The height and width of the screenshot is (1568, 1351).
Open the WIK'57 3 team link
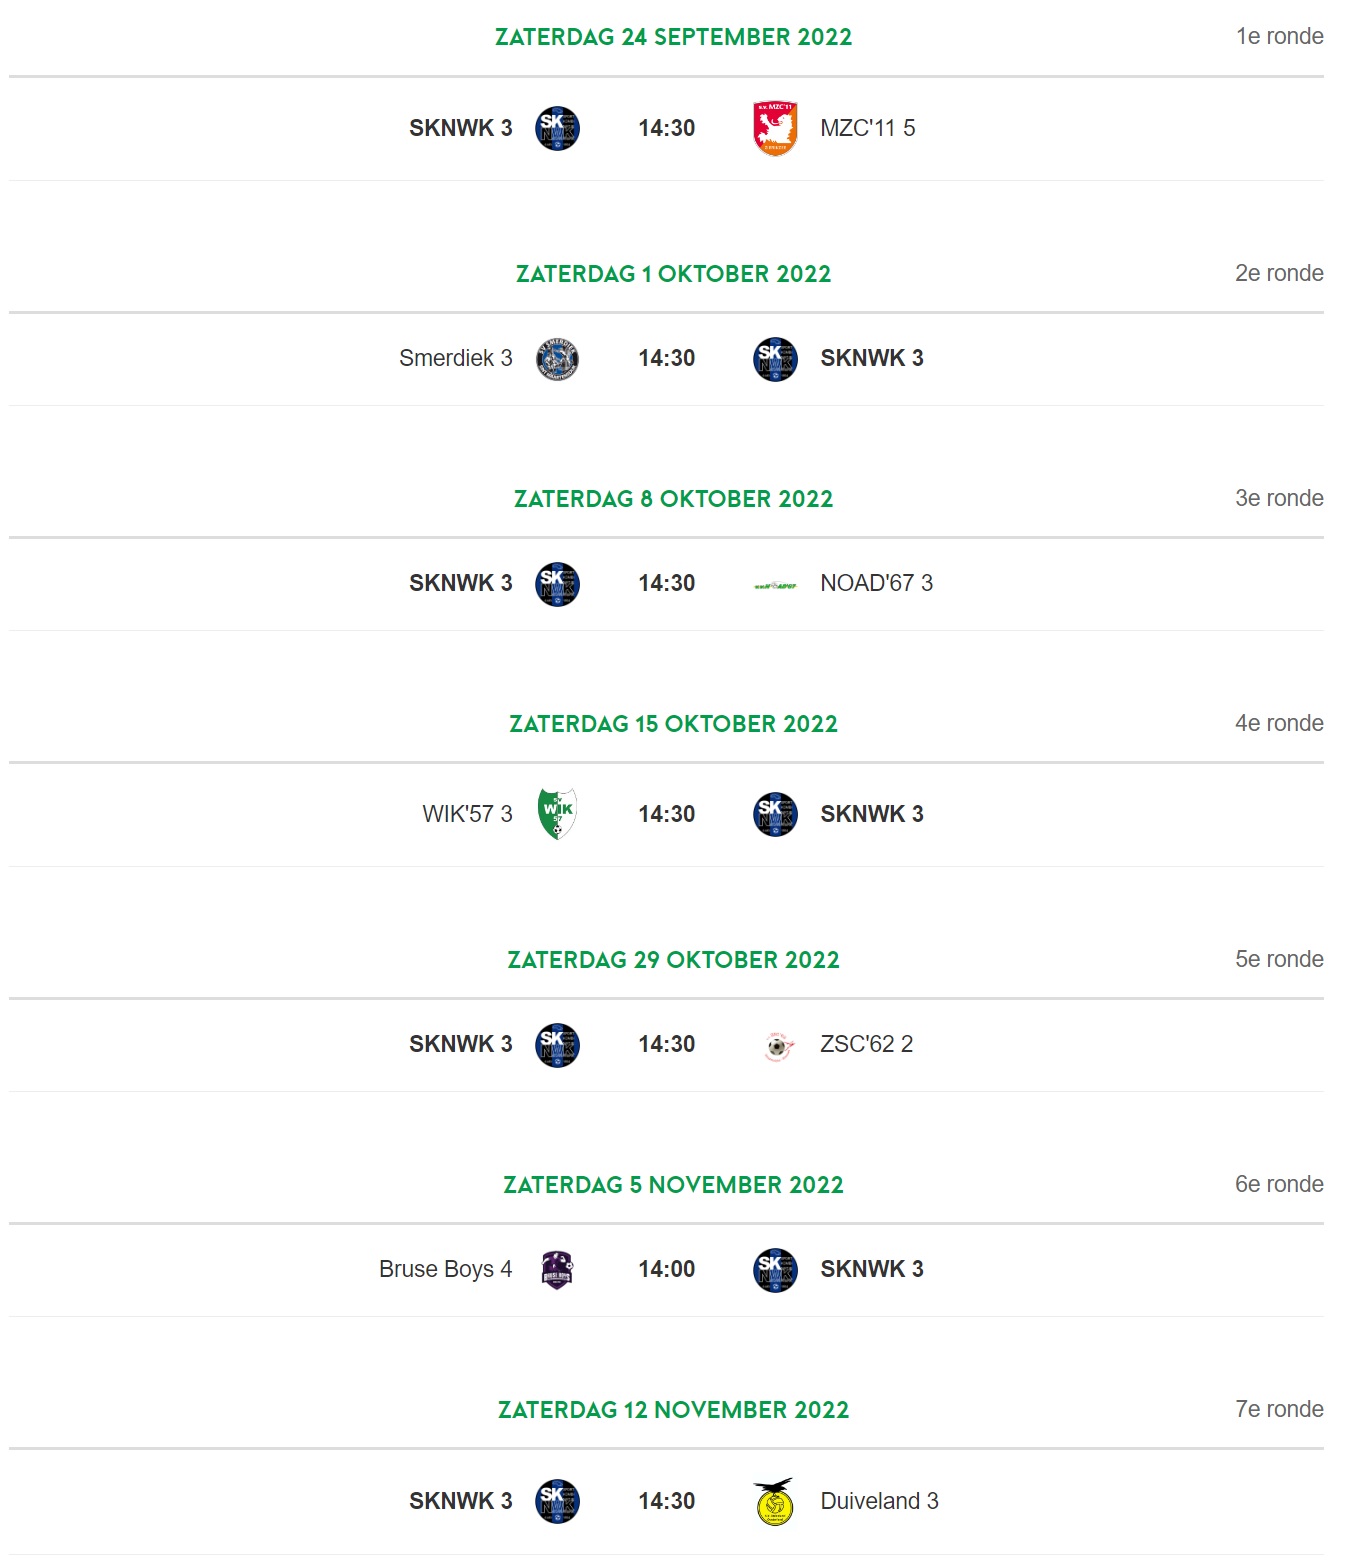(467, 814)
